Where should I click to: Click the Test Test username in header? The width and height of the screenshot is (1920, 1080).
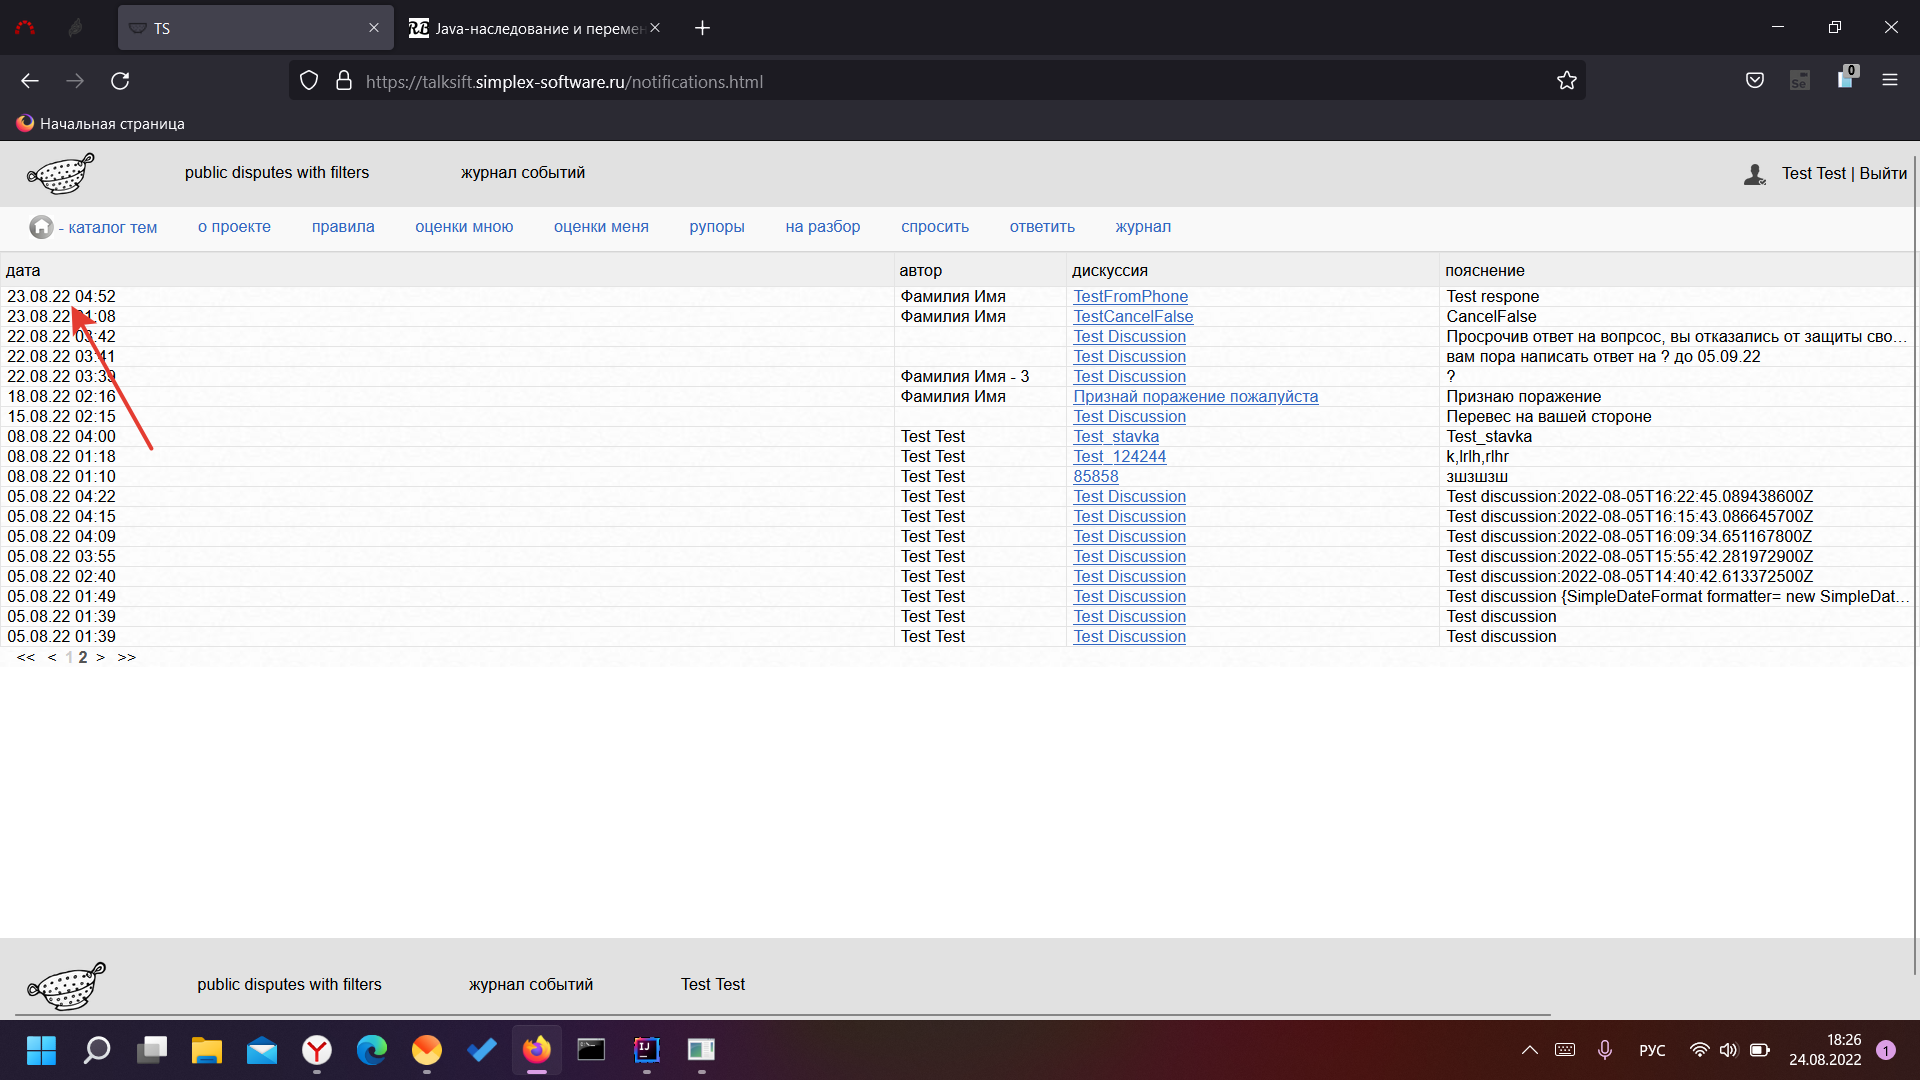click(x=1813, y=174)
